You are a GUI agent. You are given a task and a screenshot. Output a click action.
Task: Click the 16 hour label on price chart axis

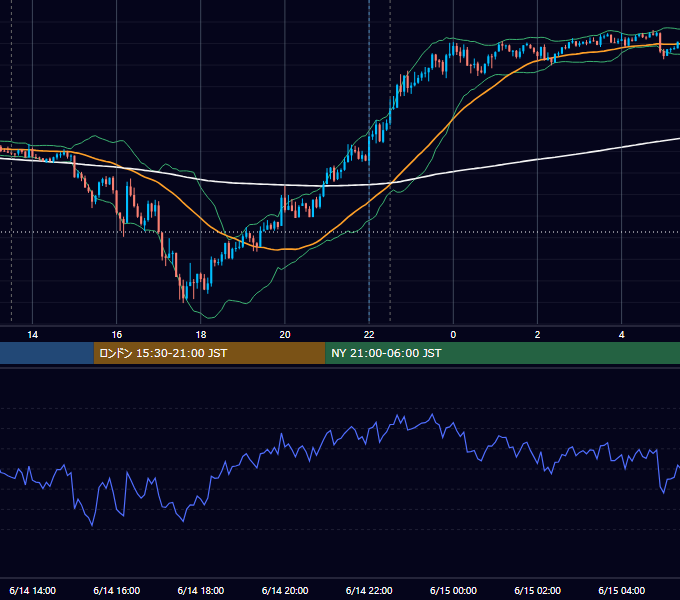pyautogui.click(x=117, y=335)
